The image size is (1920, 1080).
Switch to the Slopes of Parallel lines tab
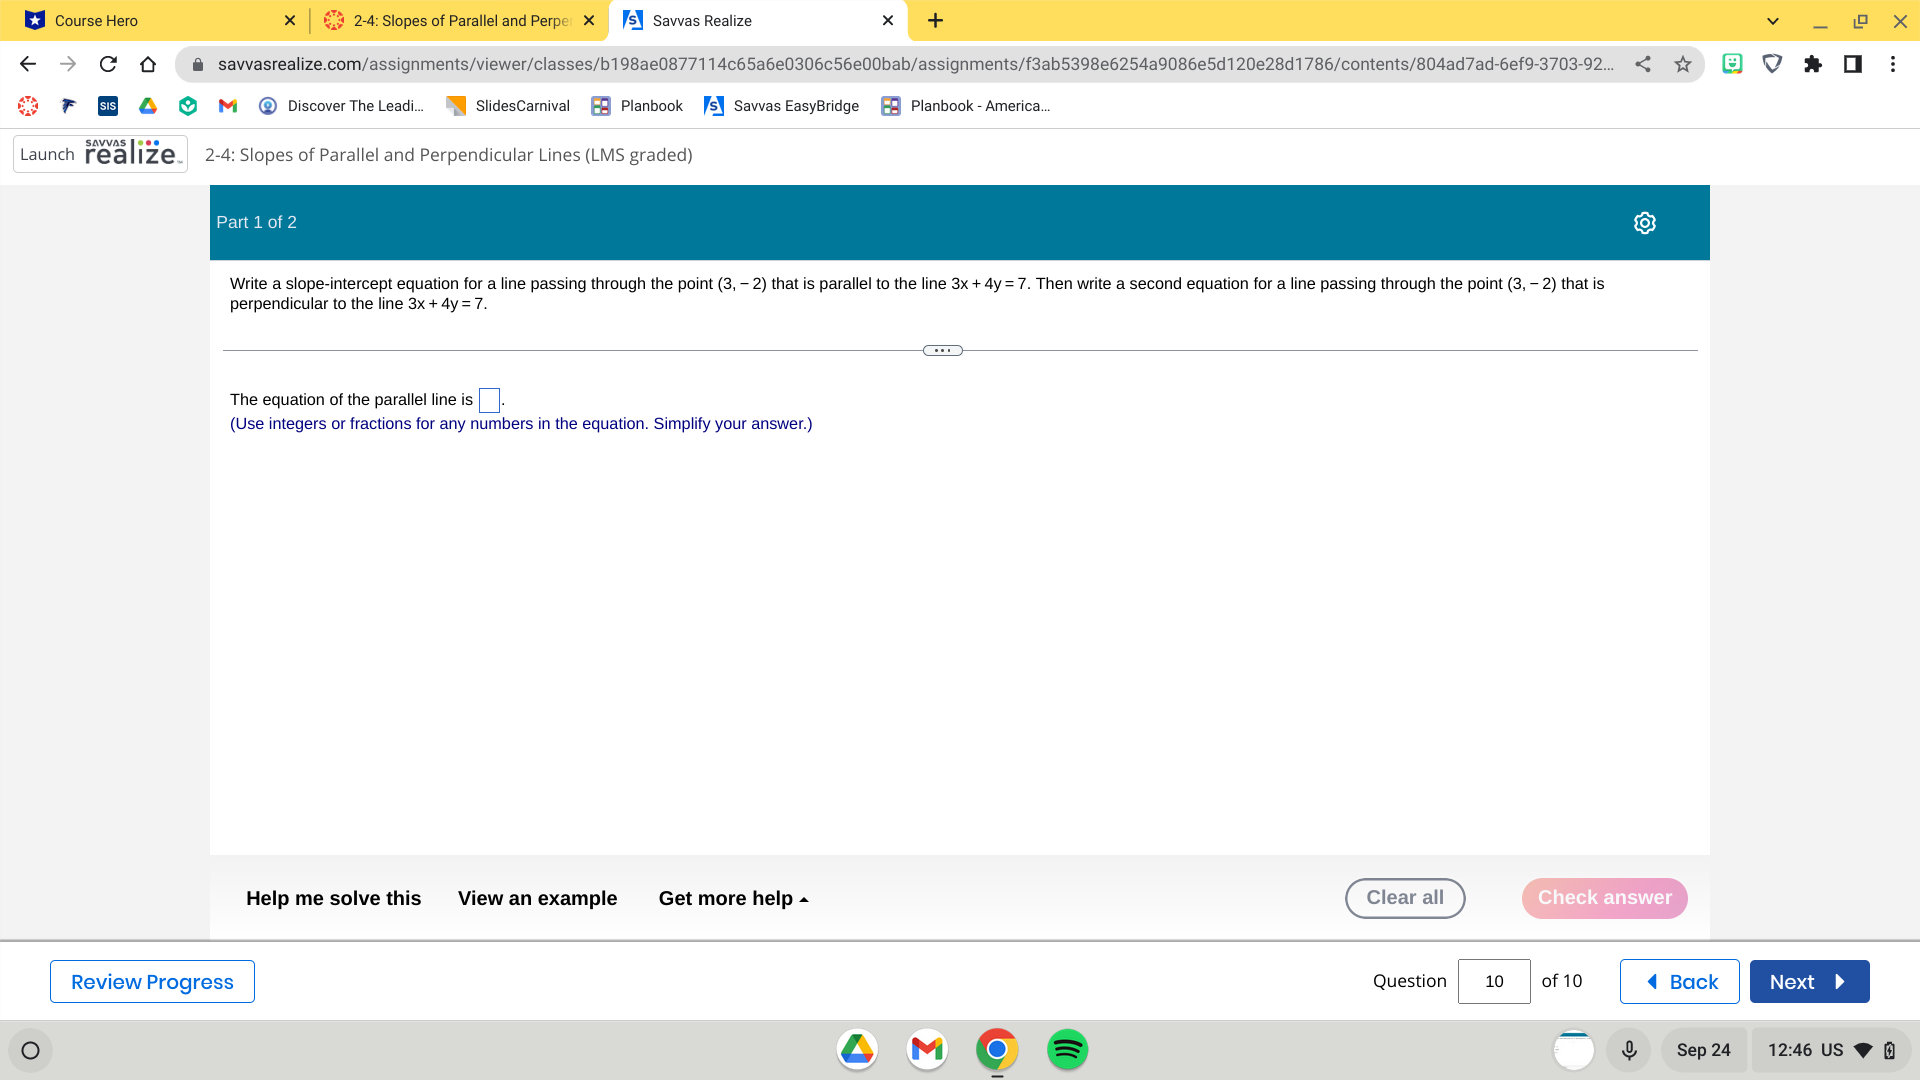coord(450,20)
